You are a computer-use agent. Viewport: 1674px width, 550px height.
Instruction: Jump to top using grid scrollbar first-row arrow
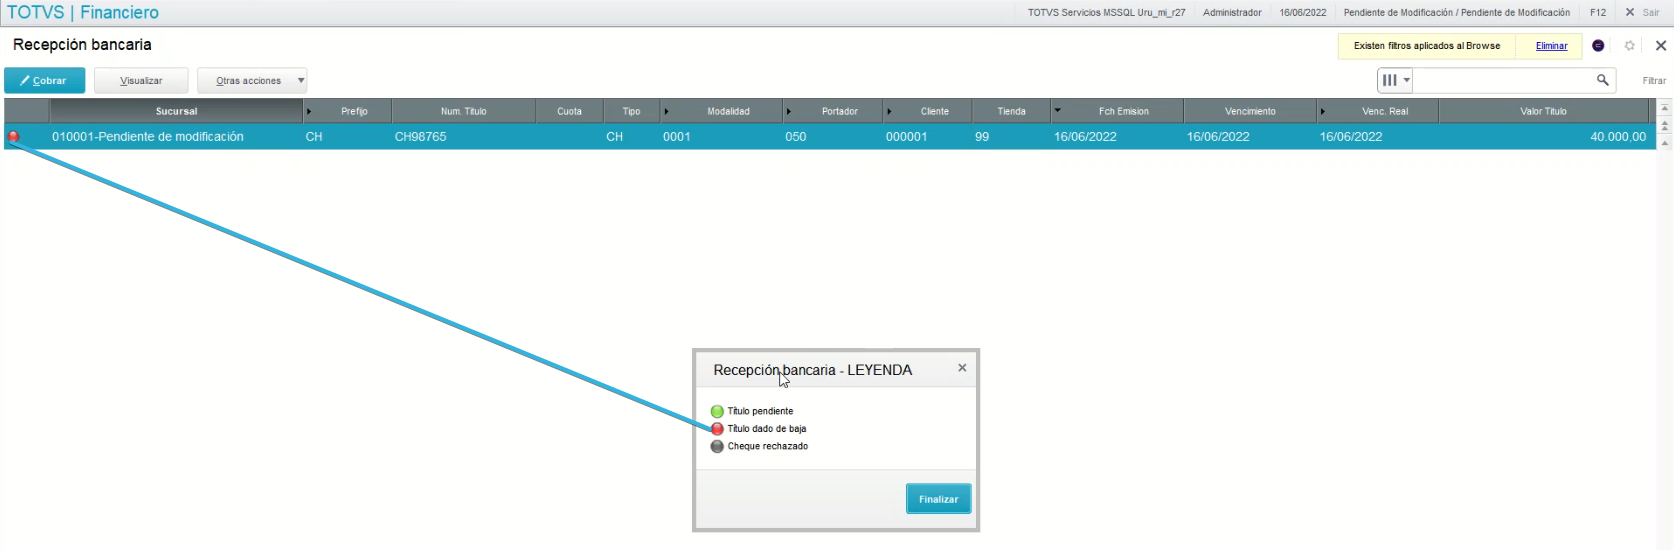point(1665,107)
